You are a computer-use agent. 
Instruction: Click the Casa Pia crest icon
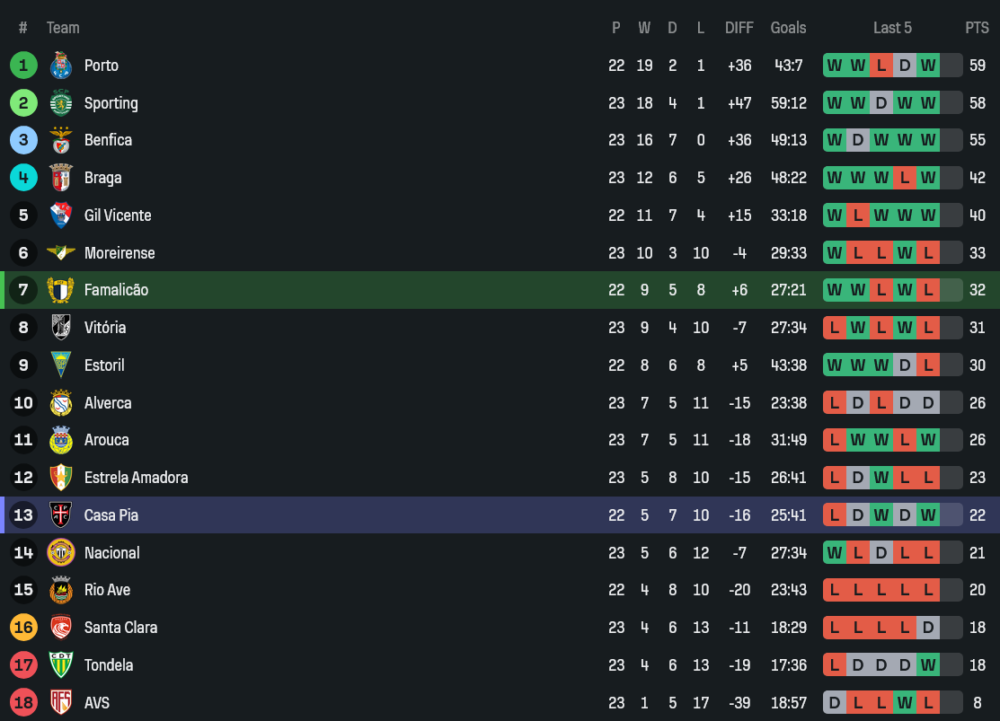pos(61,515)
